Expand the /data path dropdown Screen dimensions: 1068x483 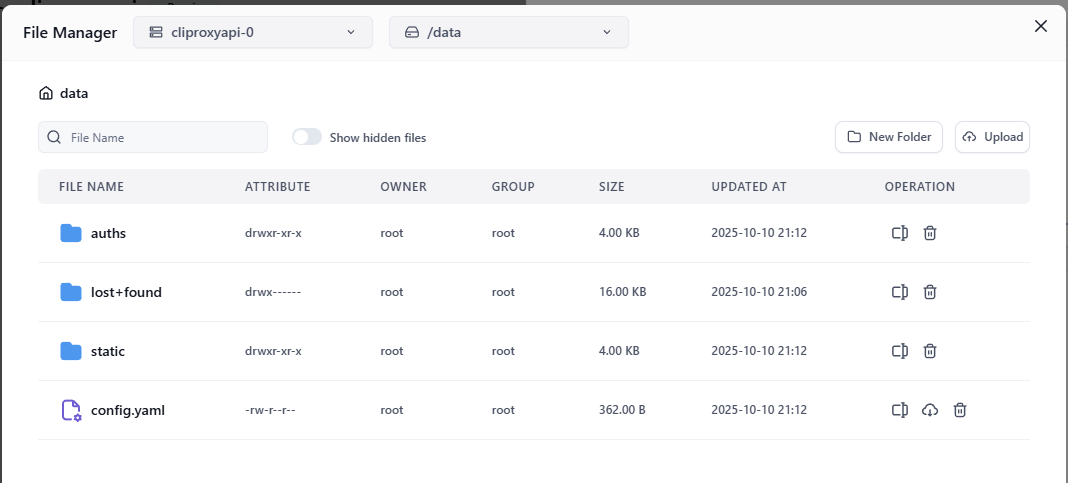point(508,32)
